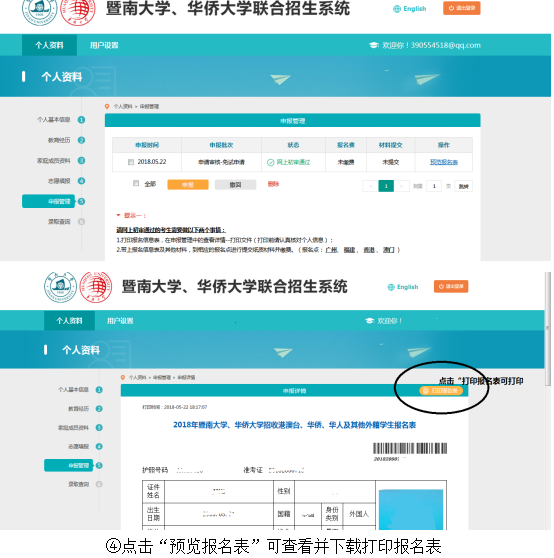554x558 pixels.
Task: Go to the previous page with pagination arrow
Action: pyautogui.click(x=370, y=186)
